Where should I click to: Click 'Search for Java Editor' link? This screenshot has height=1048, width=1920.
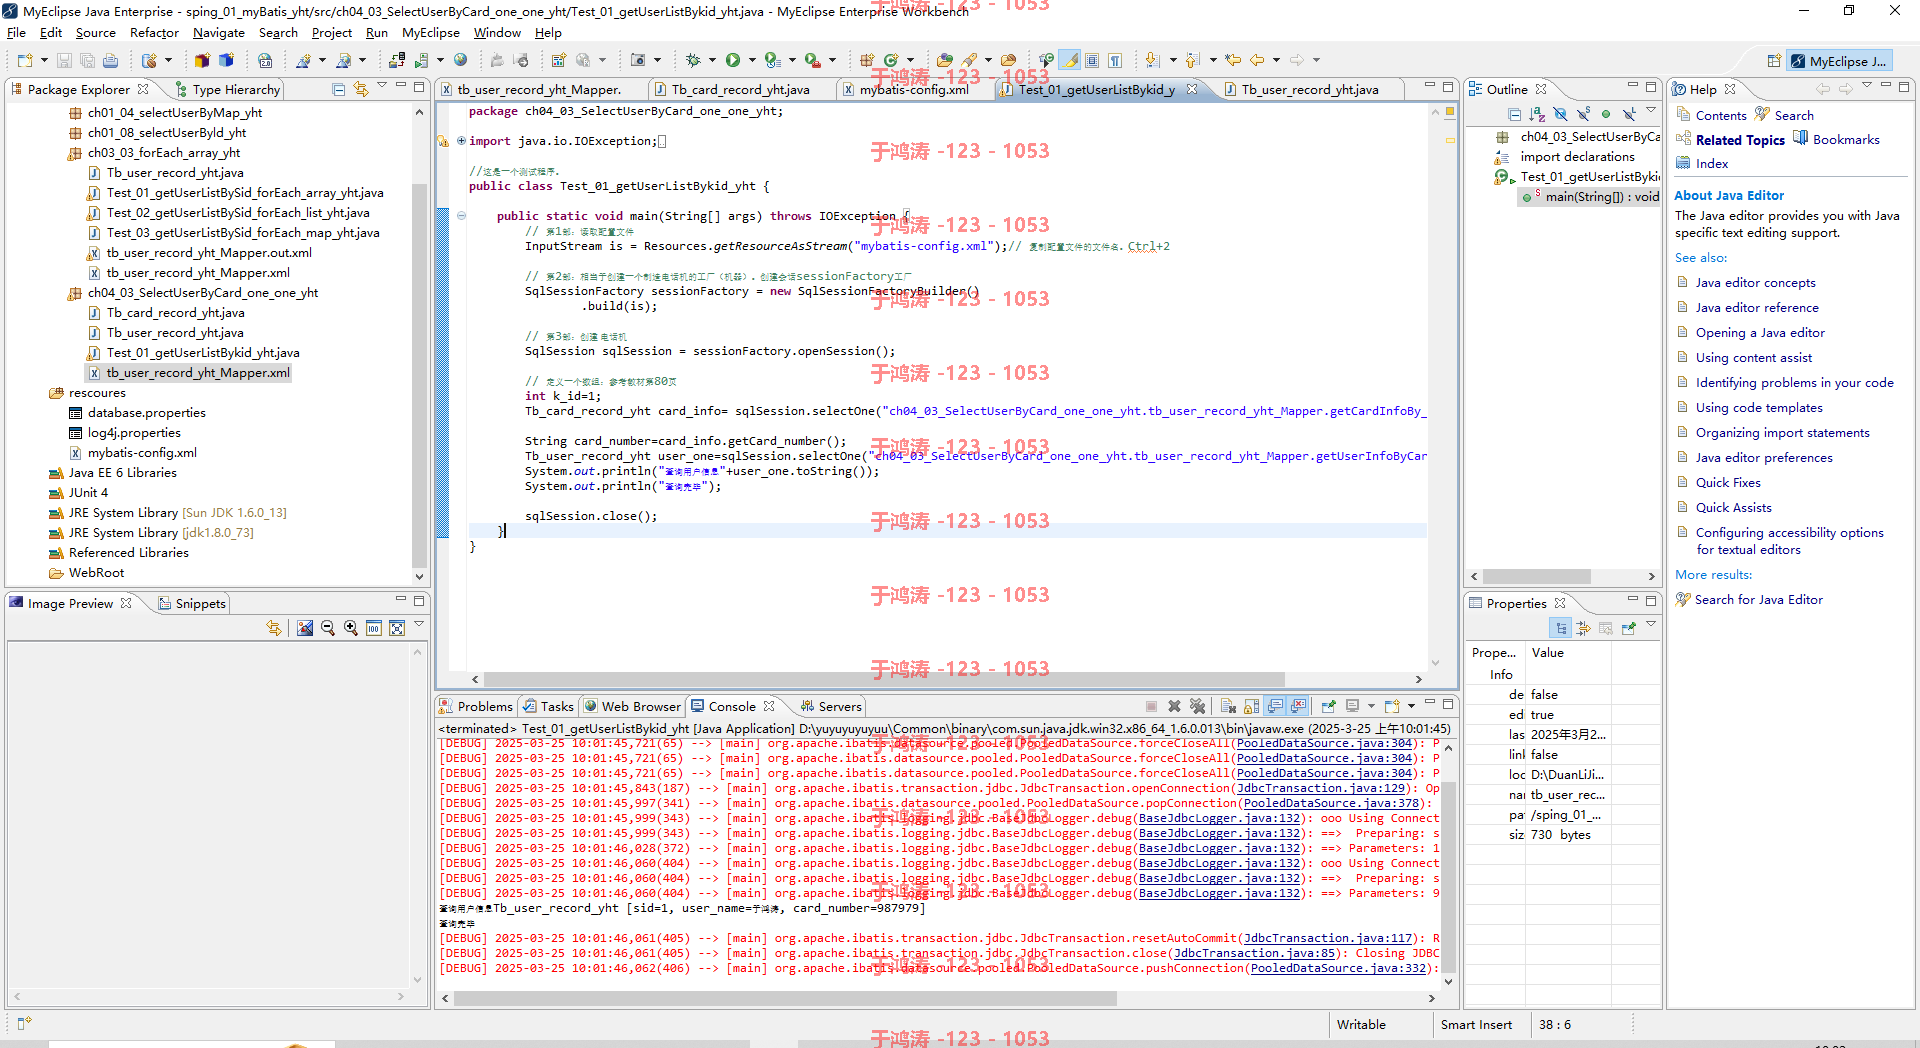coord(1758,600)
